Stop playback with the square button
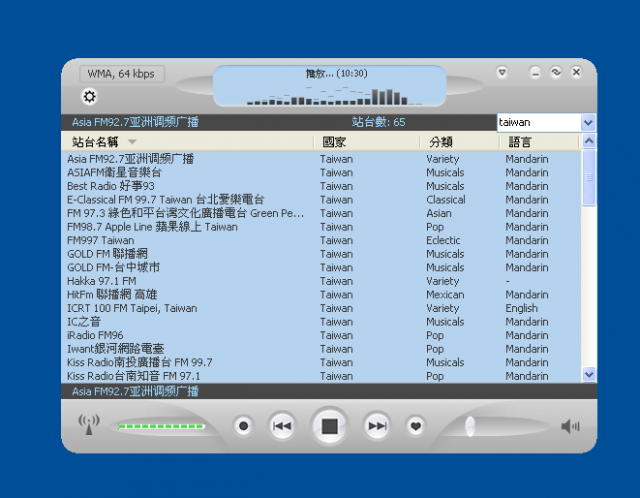 coord(329,426)
